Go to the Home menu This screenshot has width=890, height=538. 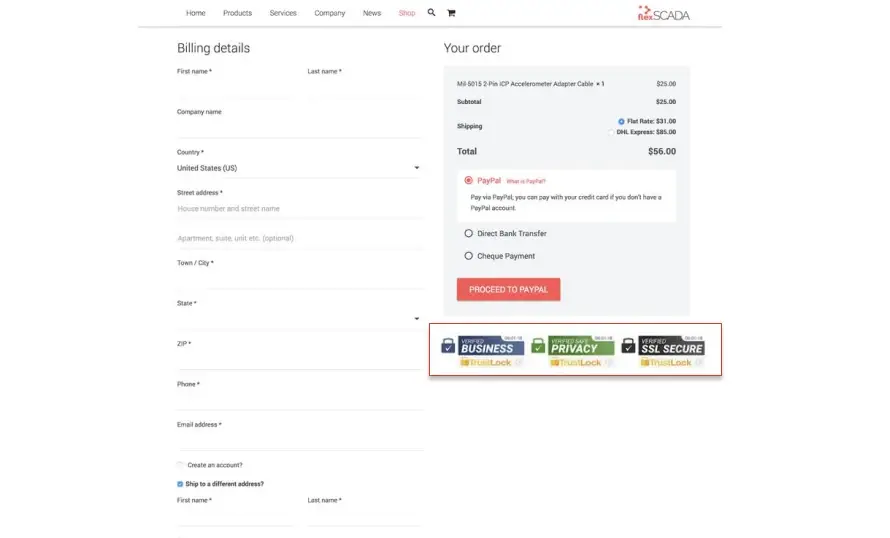(x=196, y=13)
